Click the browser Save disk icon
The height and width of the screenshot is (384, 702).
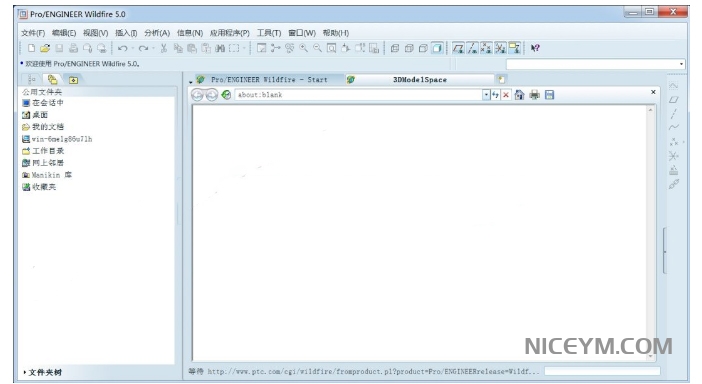coord(549,95)
